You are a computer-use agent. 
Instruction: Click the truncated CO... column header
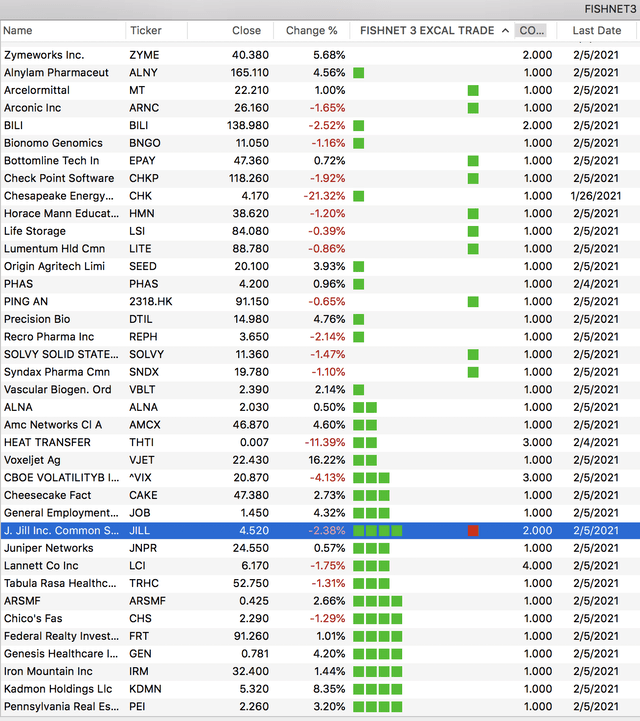pos(531,31)
